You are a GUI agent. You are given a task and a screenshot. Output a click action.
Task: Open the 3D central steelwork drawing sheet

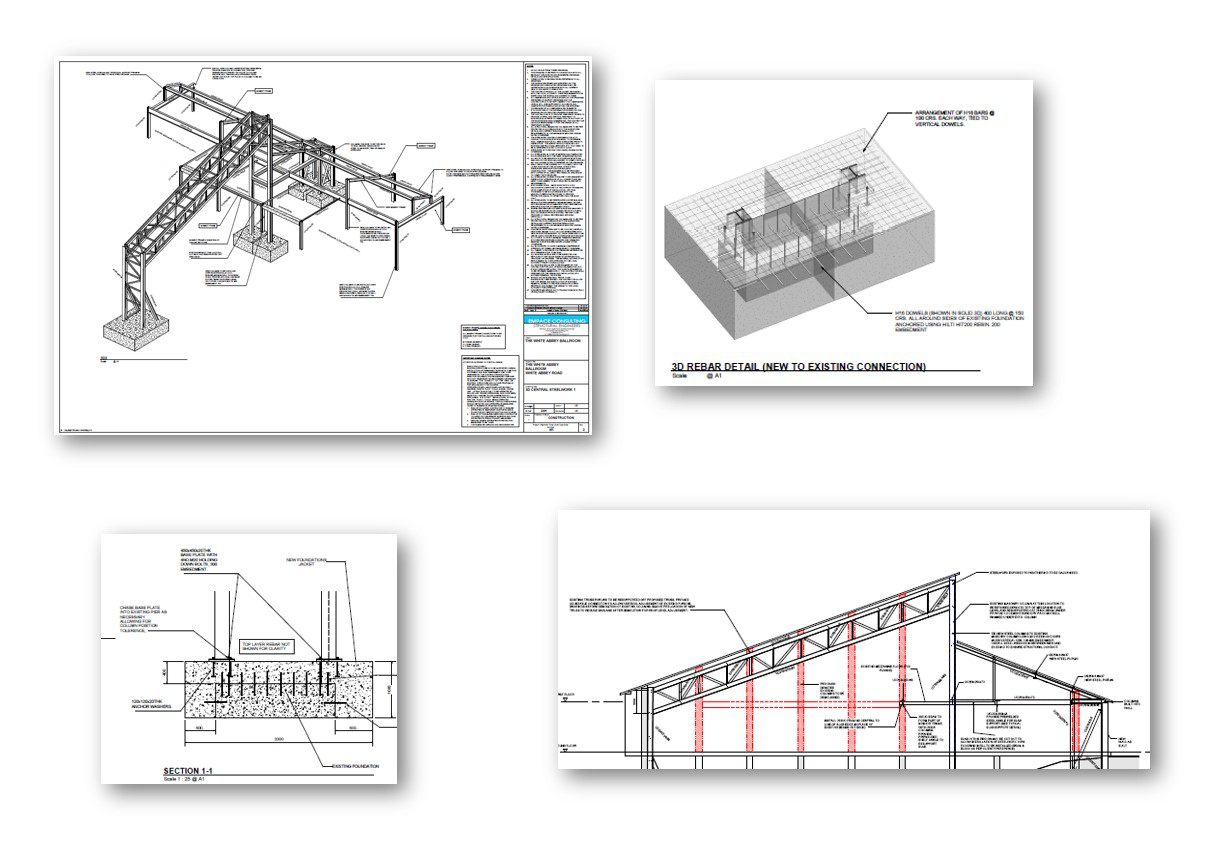(x=322, y=245)
